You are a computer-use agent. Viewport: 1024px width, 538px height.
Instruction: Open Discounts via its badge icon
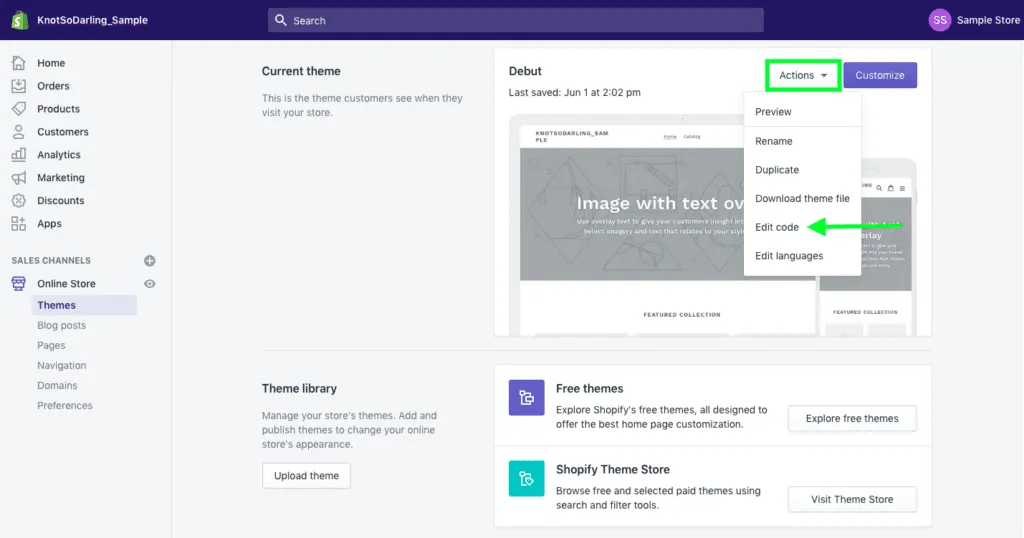click(x=19, y=201)
